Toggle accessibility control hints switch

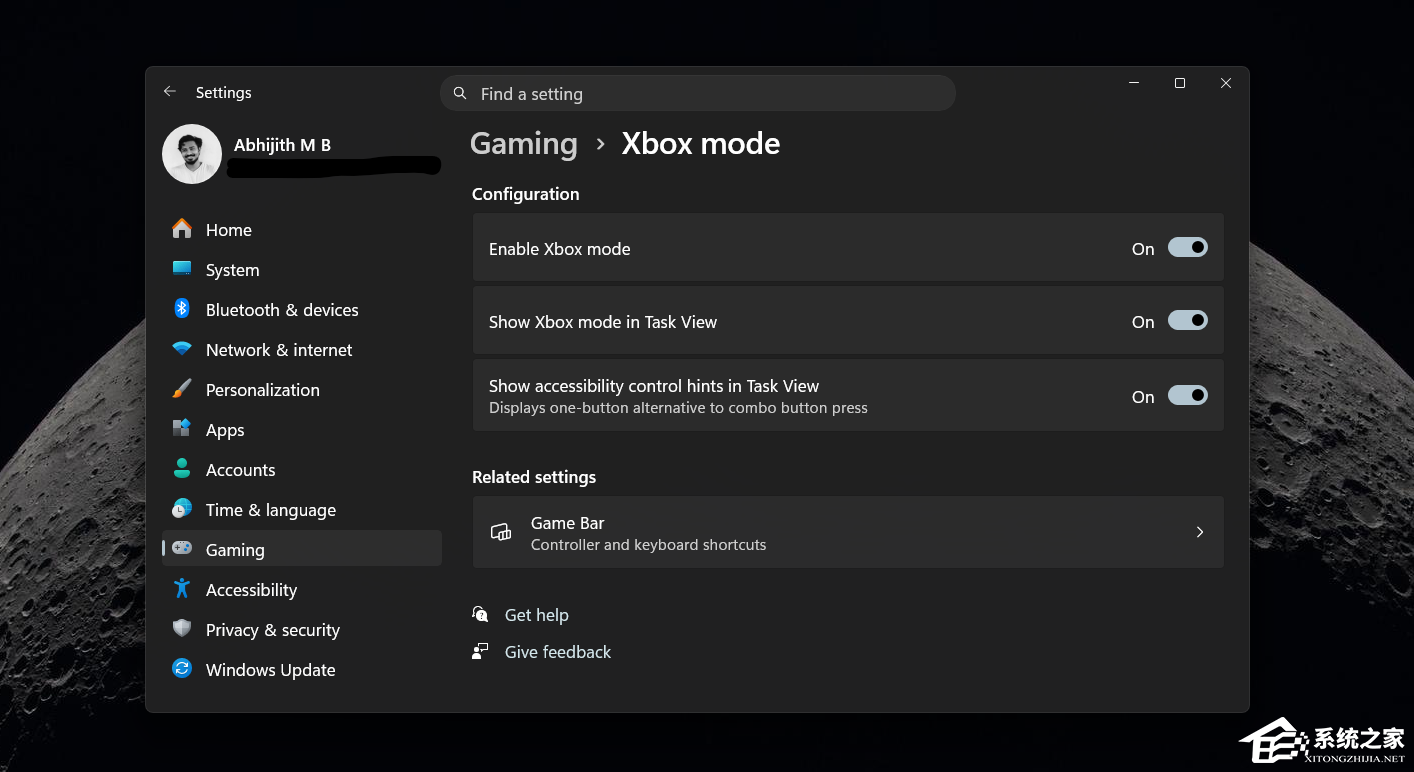click(x=1188, y=396)
